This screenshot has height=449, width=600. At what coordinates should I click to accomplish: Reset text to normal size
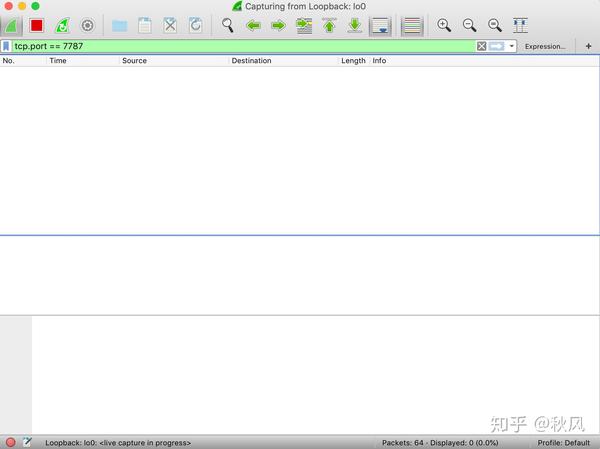tap(495, 26)
